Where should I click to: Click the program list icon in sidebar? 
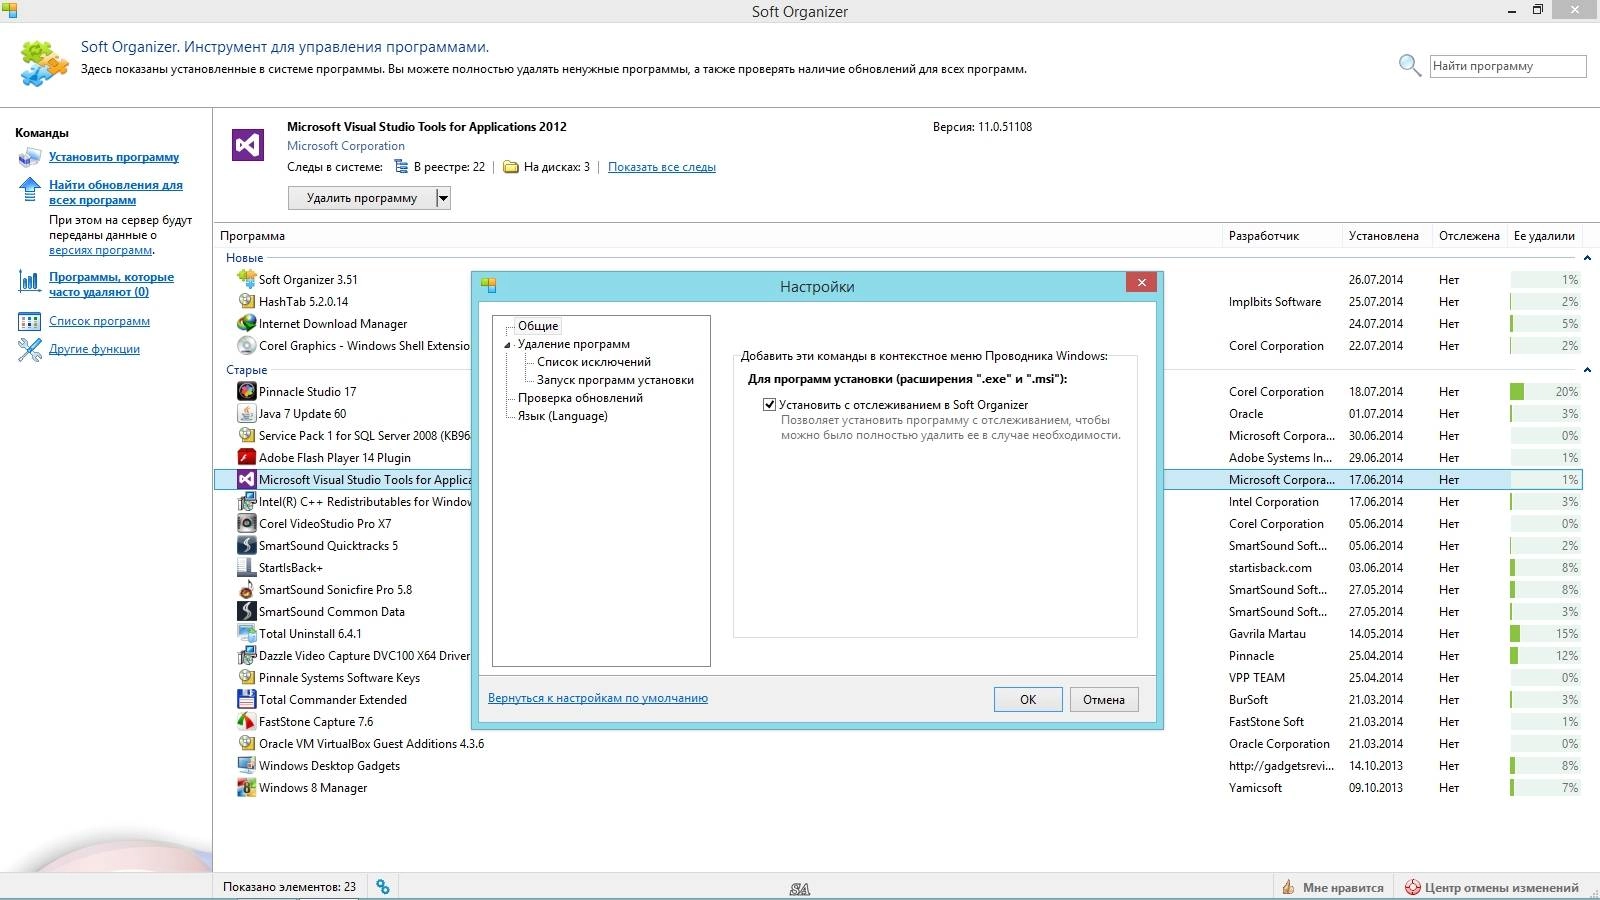tap(30, 322)
